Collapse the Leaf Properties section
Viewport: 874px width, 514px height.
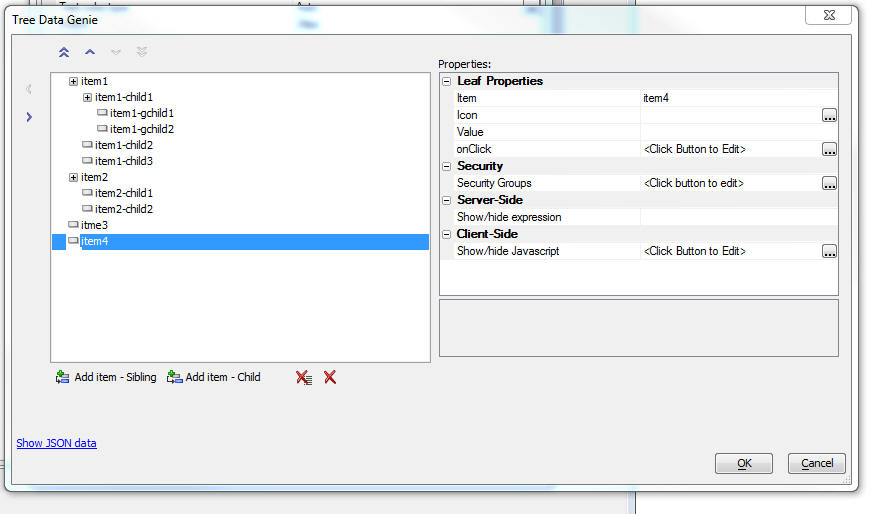[446, 81]
